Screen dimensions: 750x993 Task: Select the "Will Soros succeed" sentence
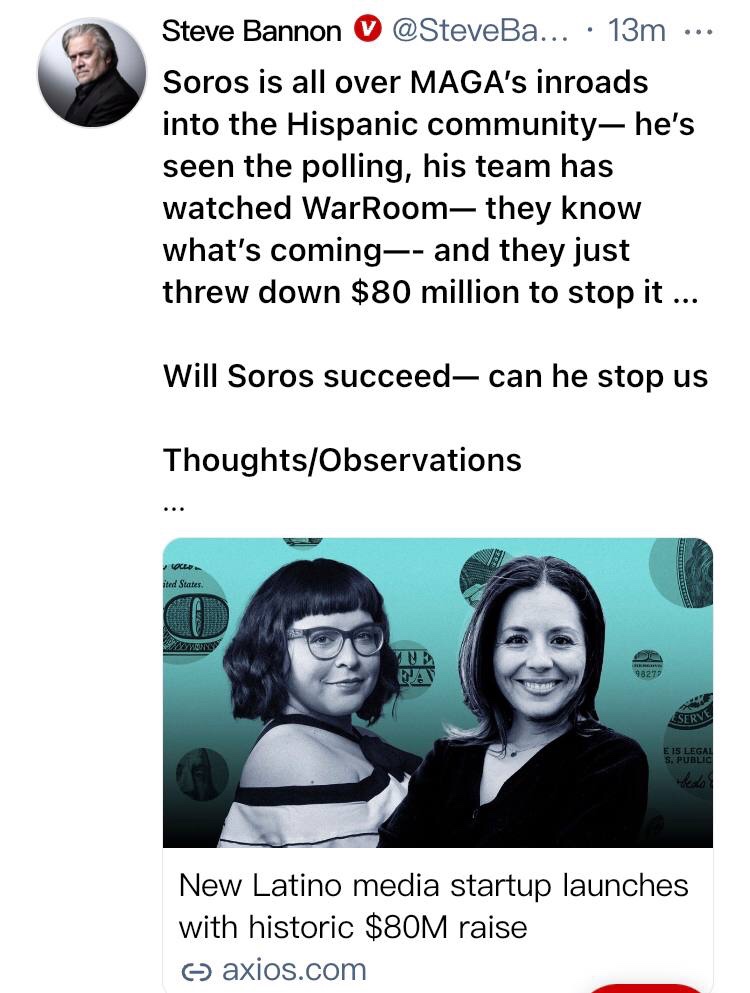click(435, 376)
